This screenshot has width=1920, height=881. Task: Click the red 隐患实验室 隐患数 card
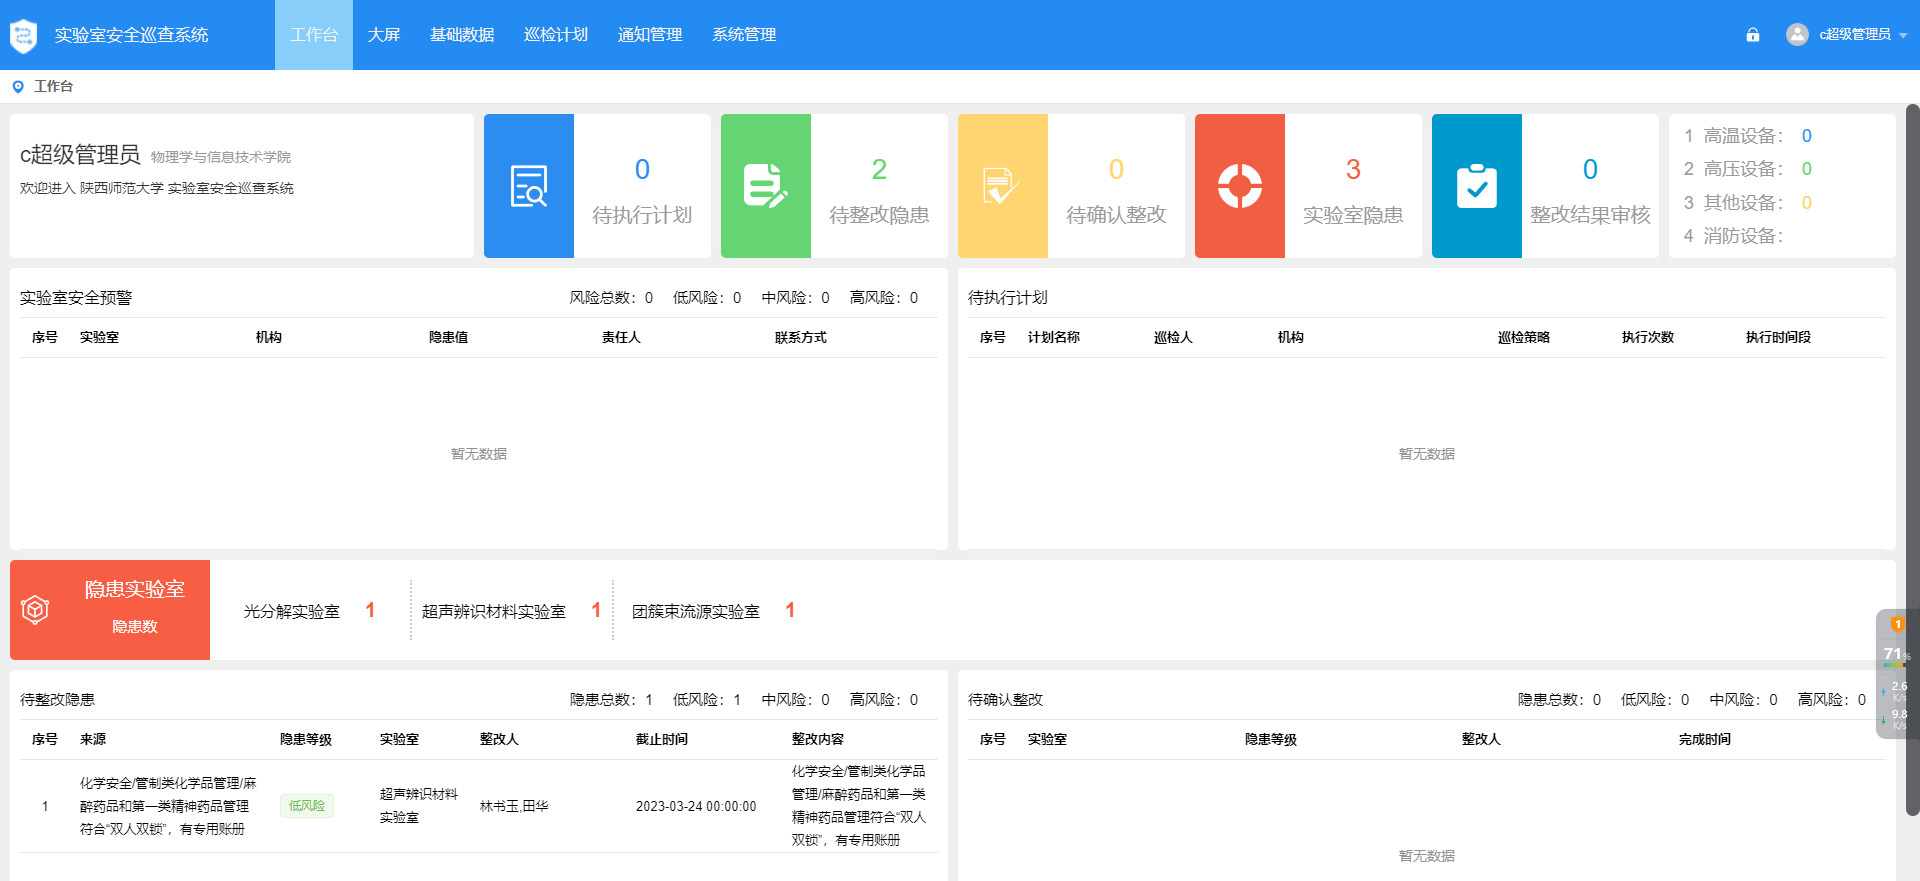pyautogui.click(x=110, y=610)
